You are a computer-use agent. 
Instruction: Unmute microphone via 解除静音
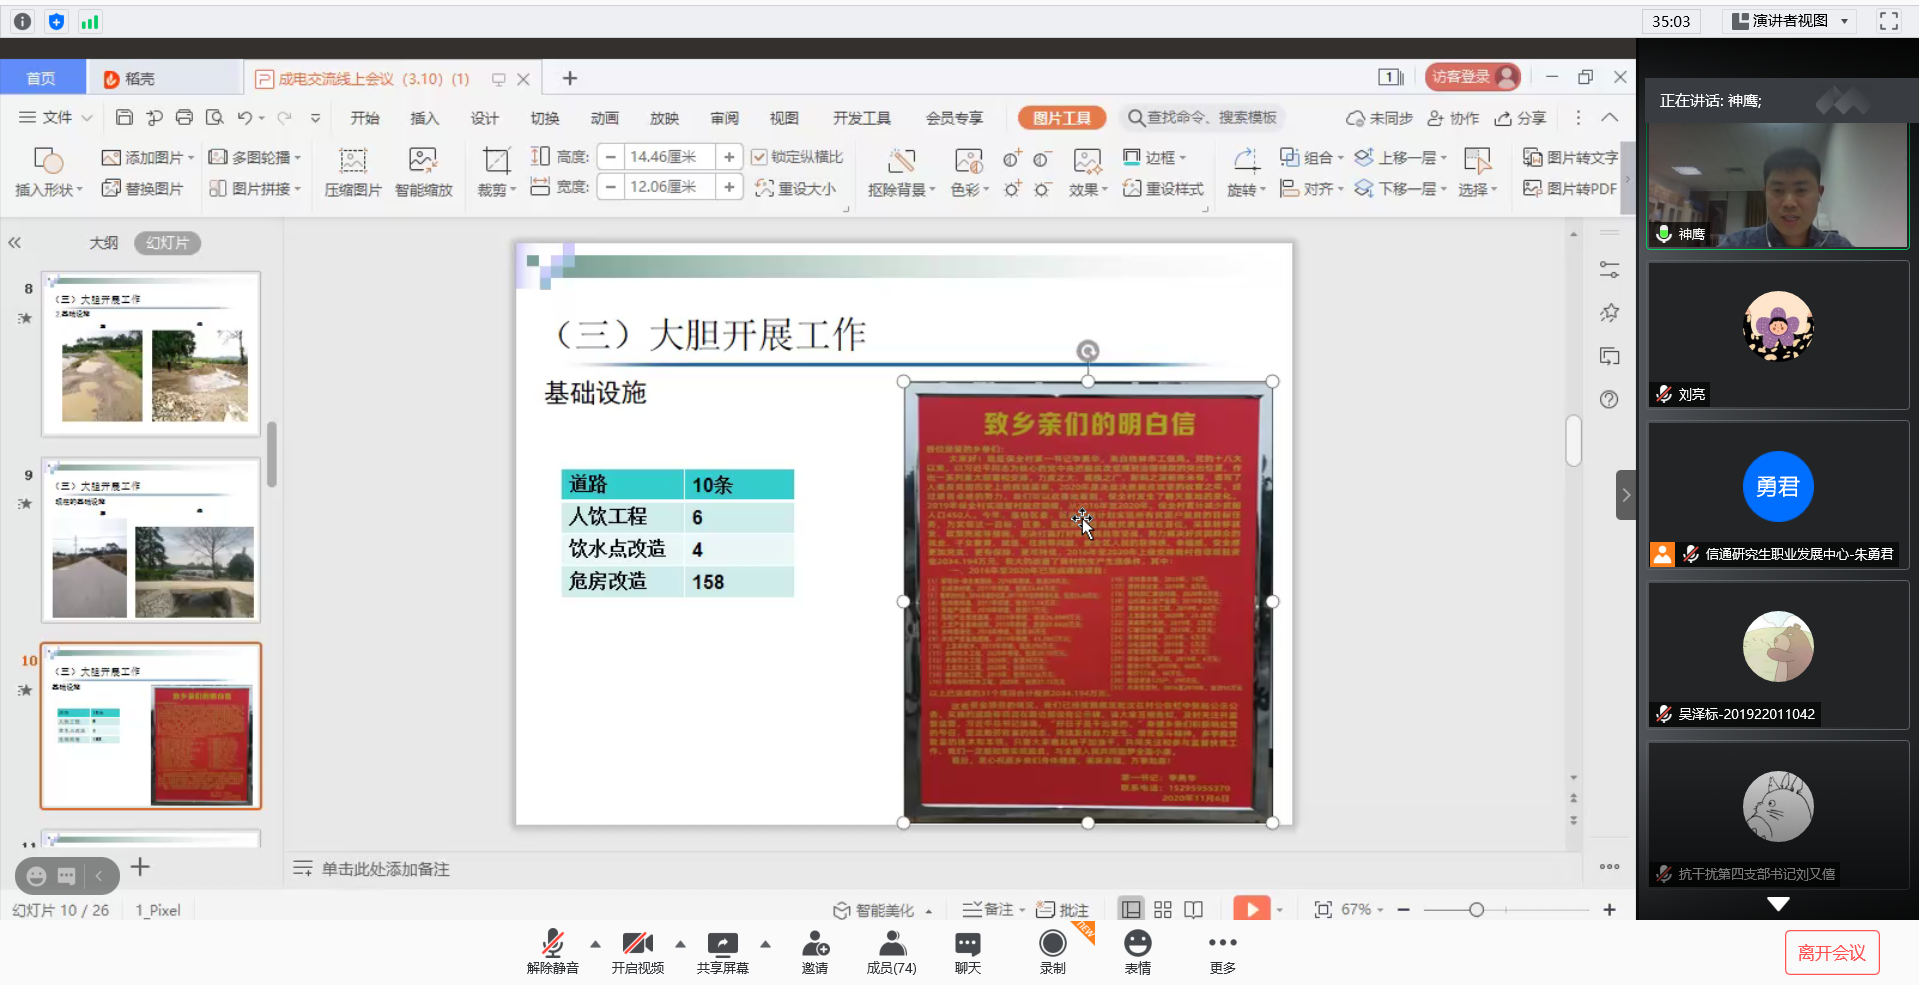pyautogui.click(x=552, y=945)
